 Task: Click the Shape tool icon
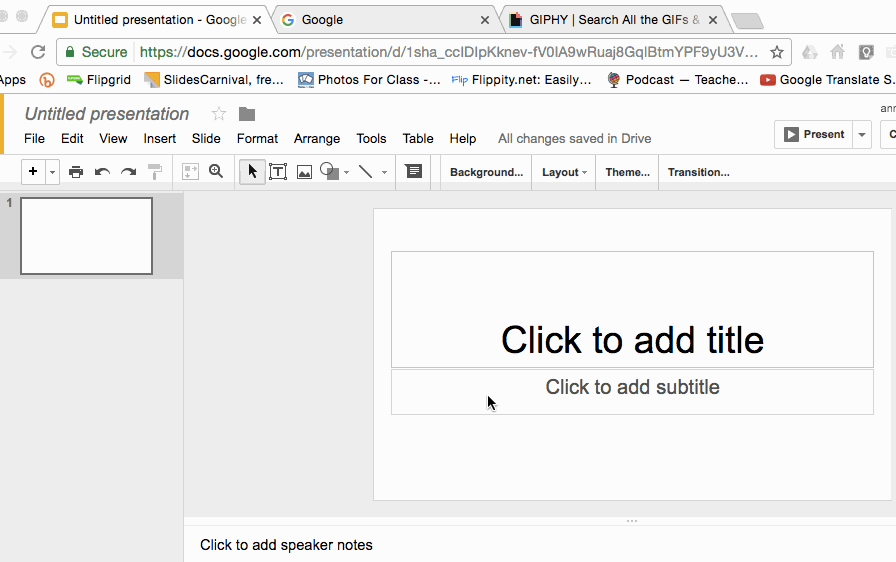coord(329,172)
